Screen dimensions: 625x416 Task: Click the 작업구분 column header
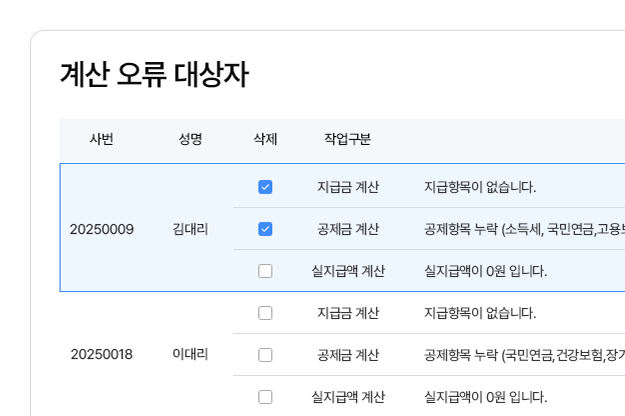click(347, 139)
